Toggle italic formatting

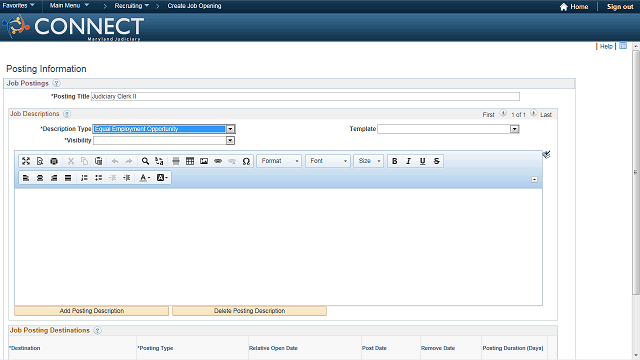[409, 161]
